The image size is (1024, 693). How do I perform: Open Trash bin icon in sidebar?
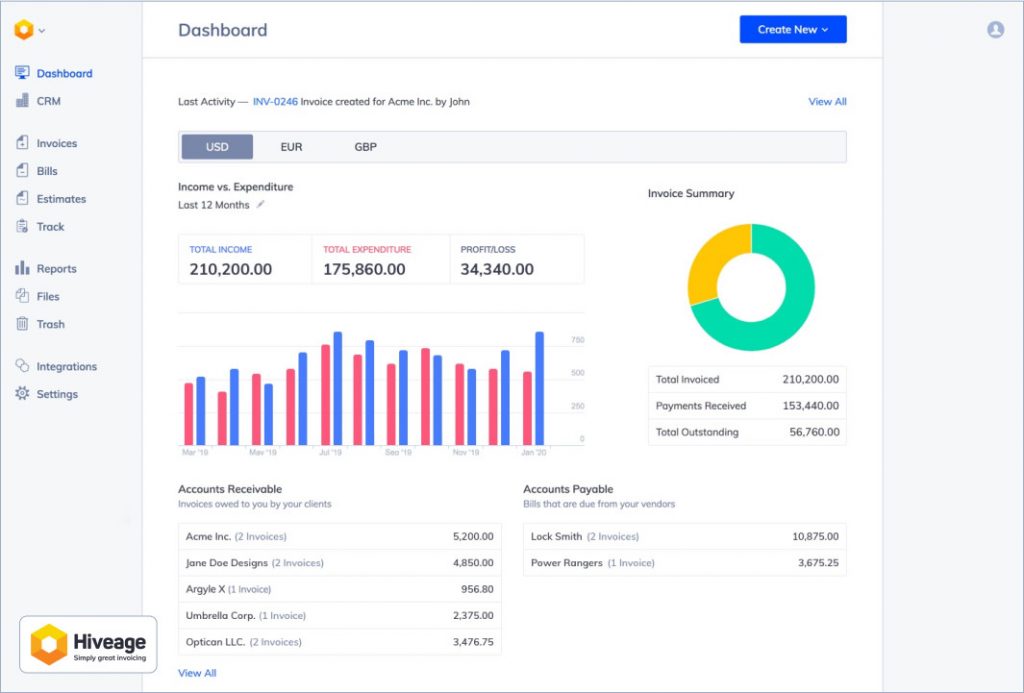pyautogui.click(x=22, y=324)
